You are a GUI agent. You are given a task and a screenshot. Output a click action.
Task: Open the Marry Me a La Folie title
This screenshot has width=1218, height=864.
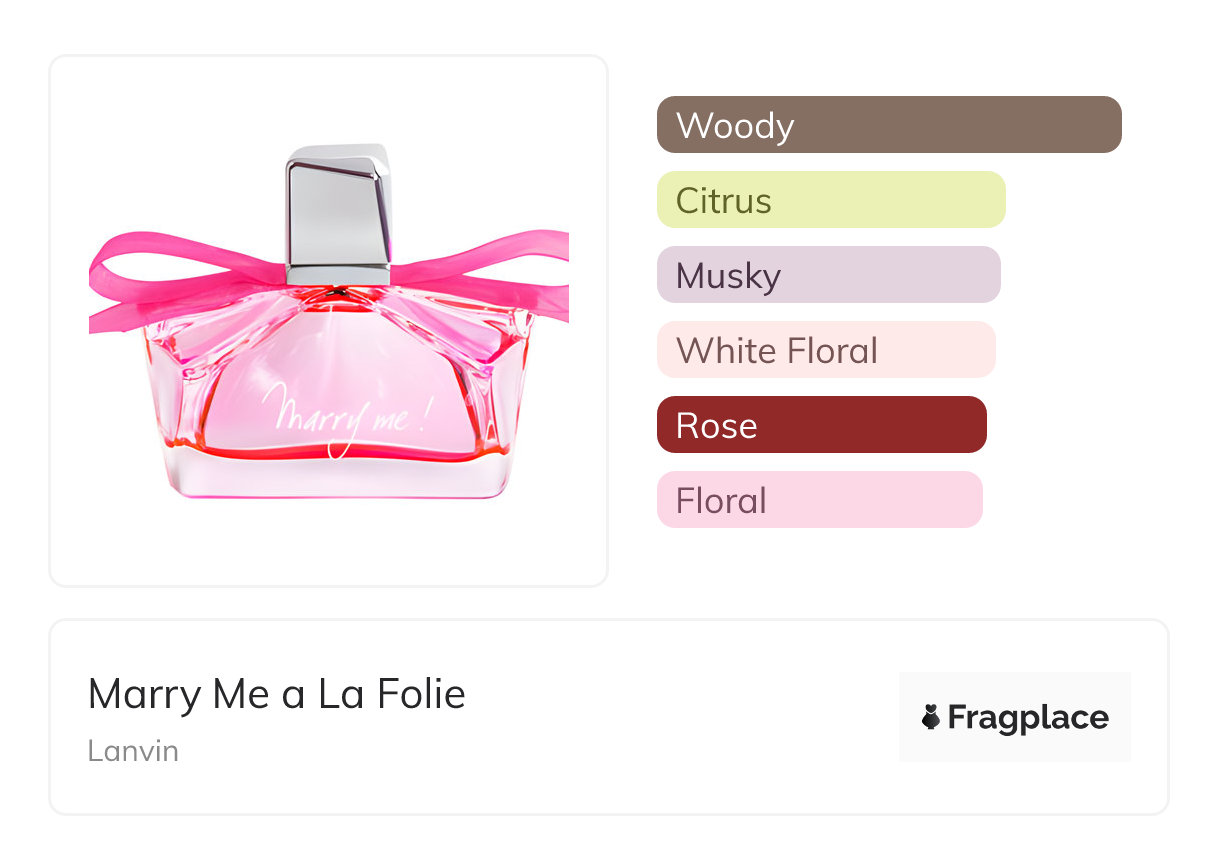(x=277, y=694)
